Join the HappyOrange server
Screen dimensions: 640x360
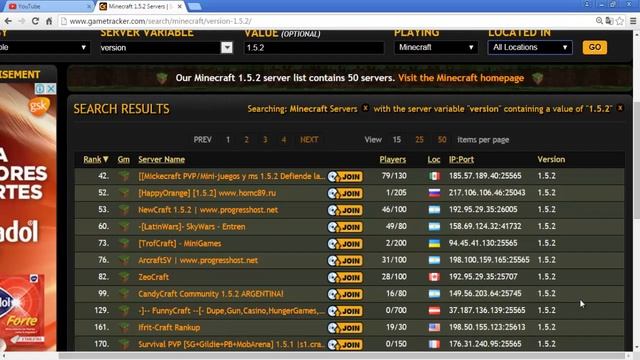345,193
